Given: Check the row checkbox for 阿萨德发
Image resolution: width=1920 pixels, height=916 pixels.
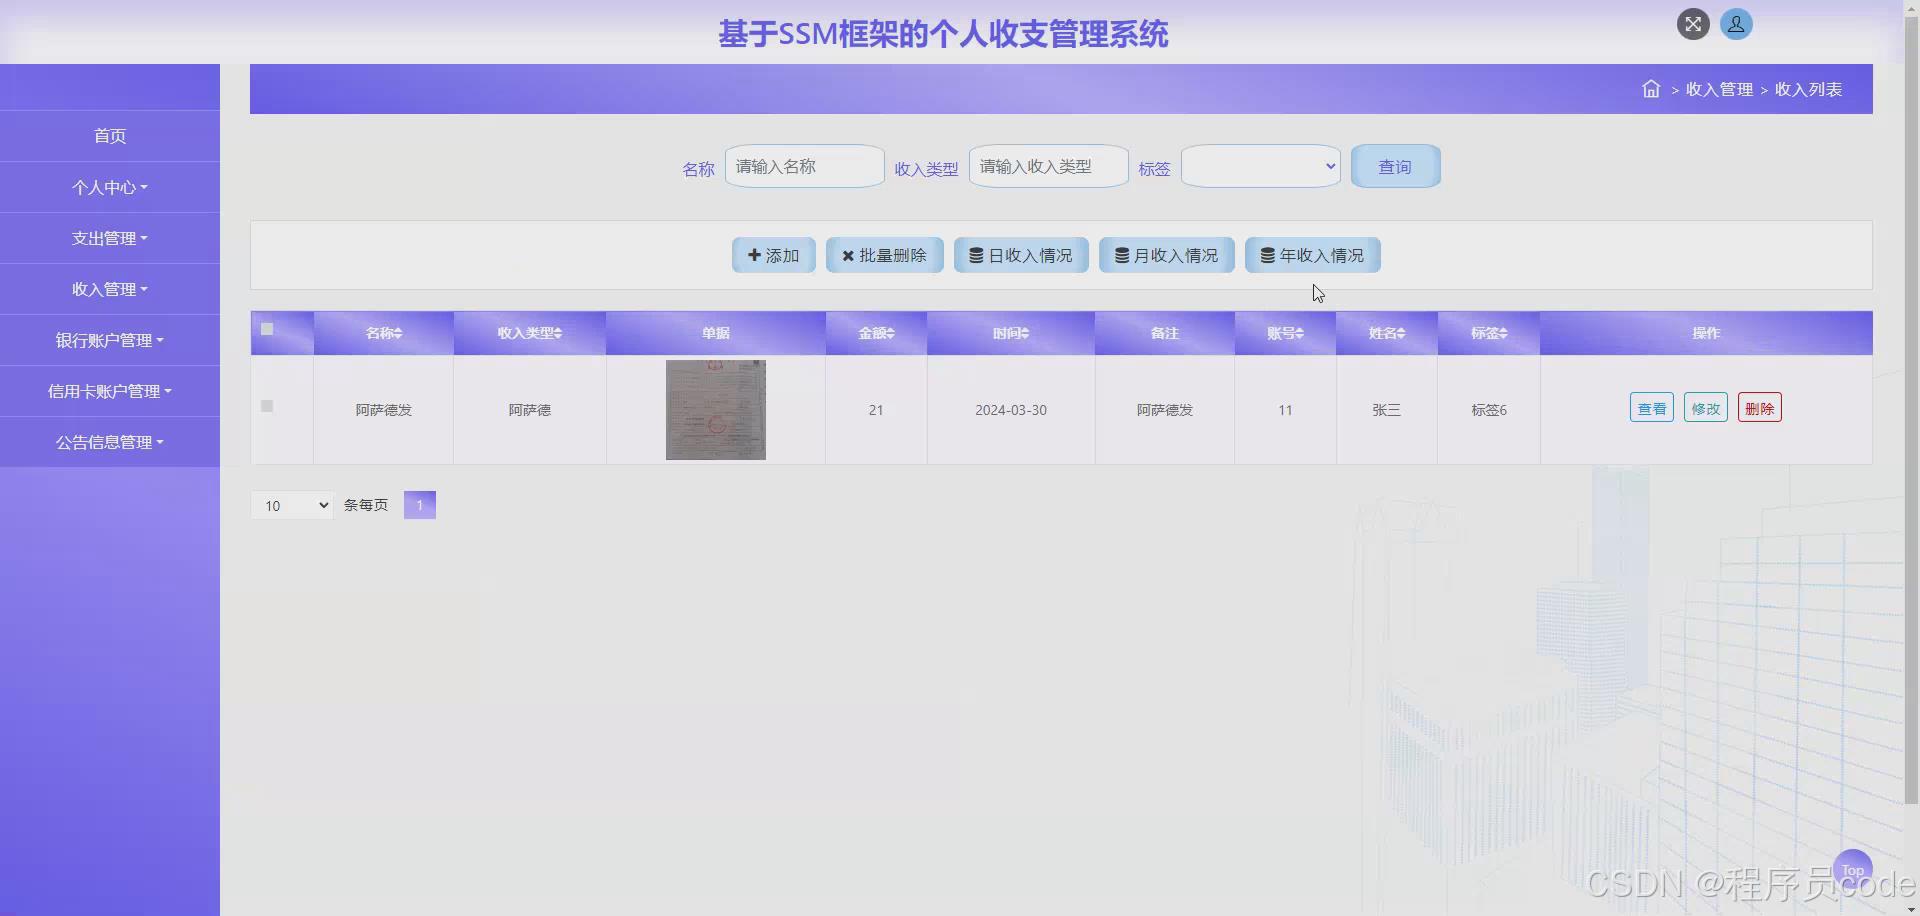Looking at the screenshot, I should (266, 406).
